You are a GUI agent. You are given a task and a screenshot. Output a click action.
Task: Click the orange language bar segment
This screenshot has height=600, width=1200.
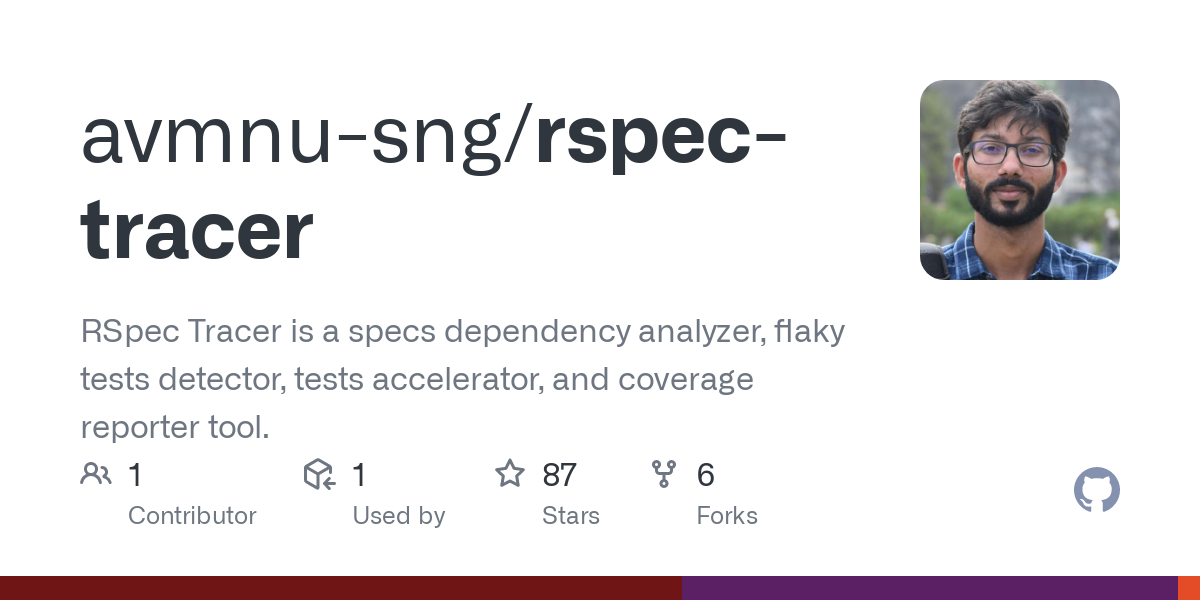click(x=1189, y=588)
